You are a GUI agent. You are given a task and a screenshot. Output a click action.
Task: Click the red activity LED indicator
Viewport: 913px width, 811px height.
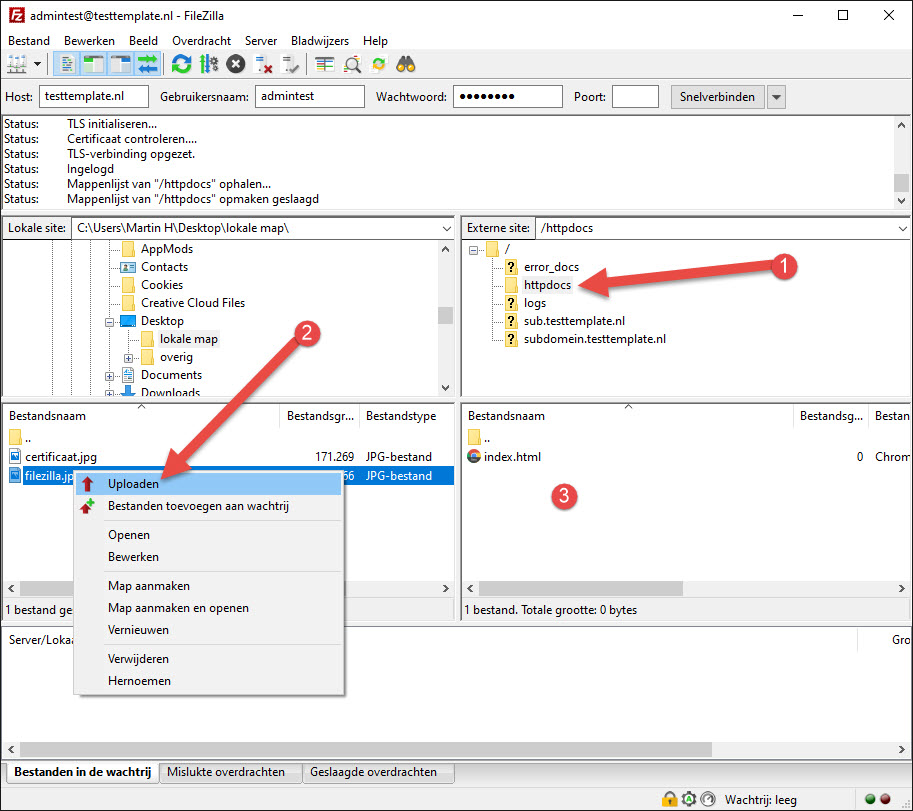click(x=885, y=799)
